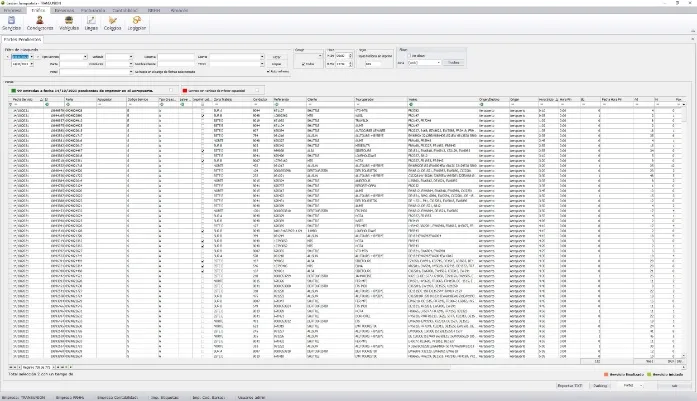Open the Contabilidad ribbon tab

pos(125,10)
